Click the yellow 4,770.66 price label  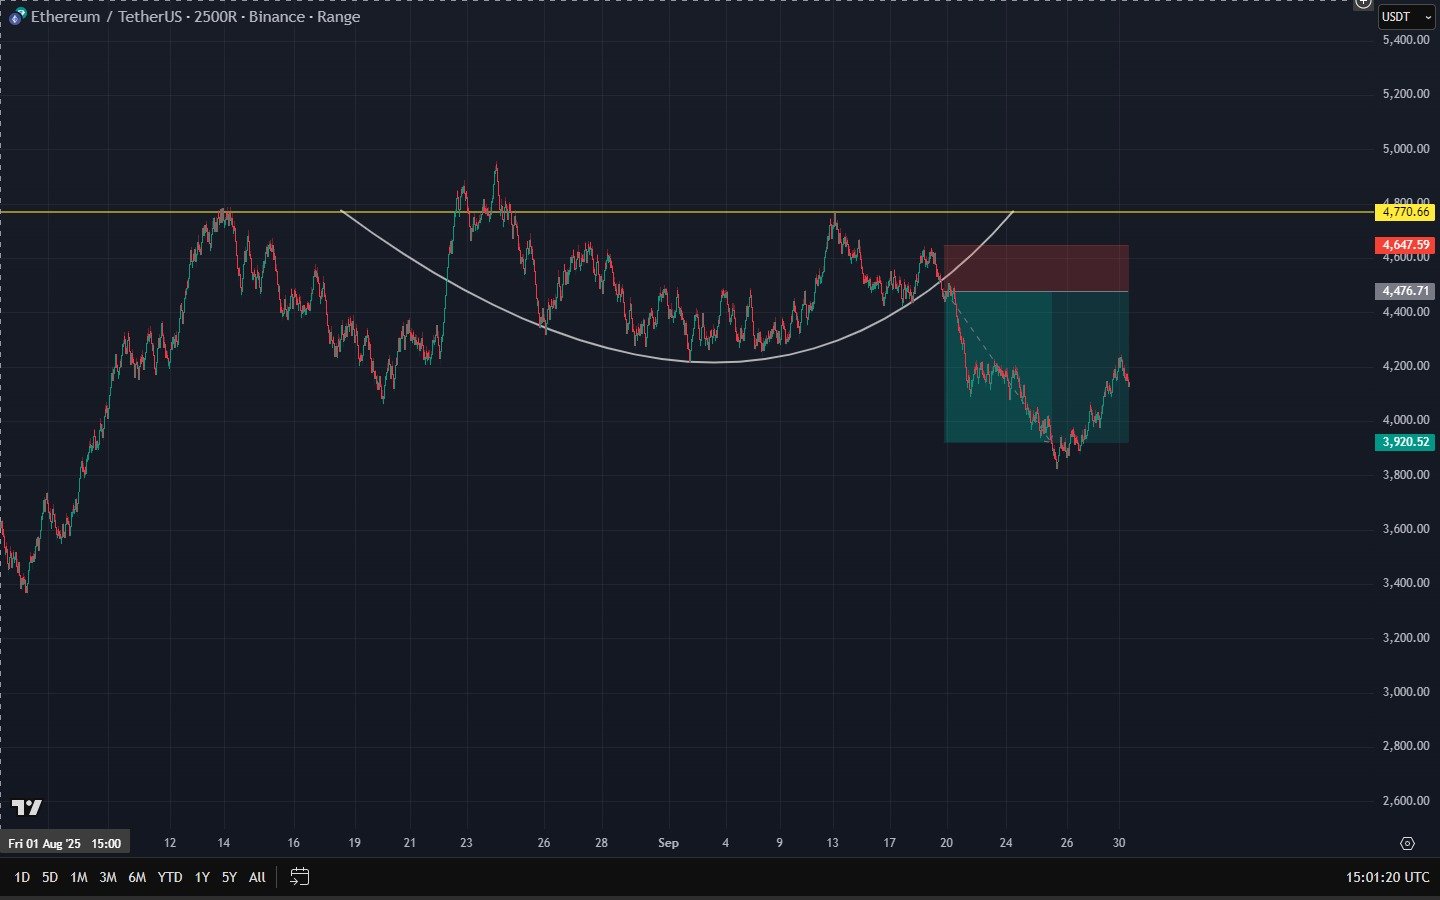1405,212
